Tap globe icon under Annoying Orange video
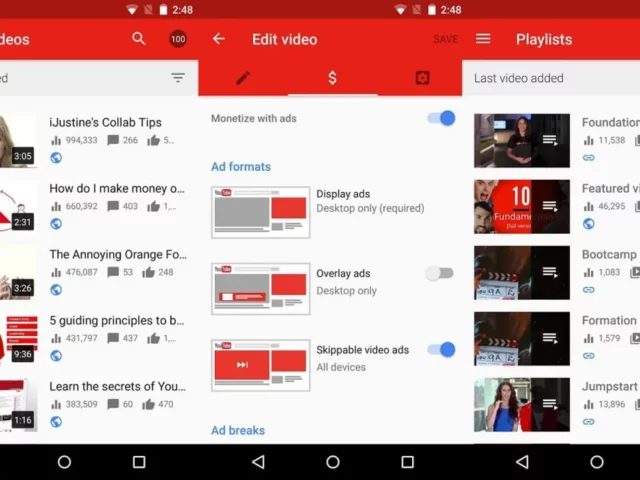The height and width of the screenshot is (480, 640). 56,290
